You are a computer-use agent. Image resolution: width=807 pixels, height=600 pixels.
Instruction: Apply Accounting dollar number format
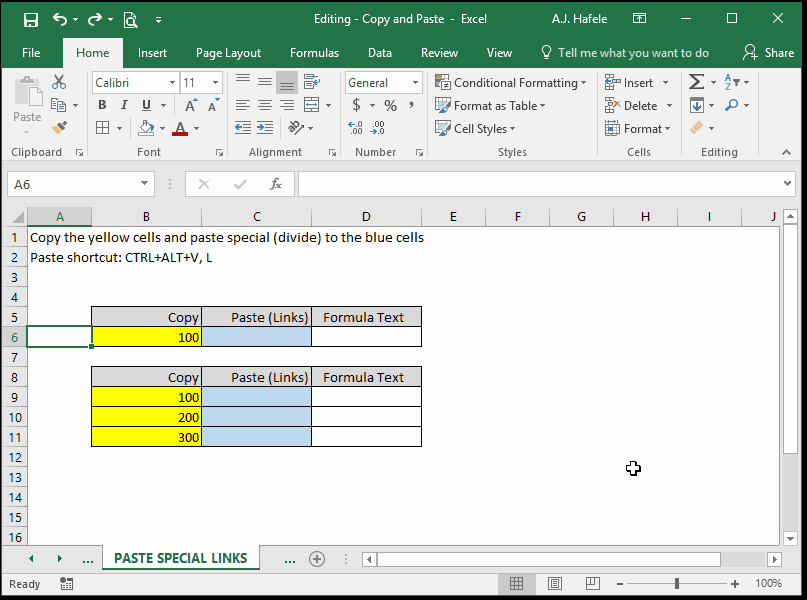(356, 105)
